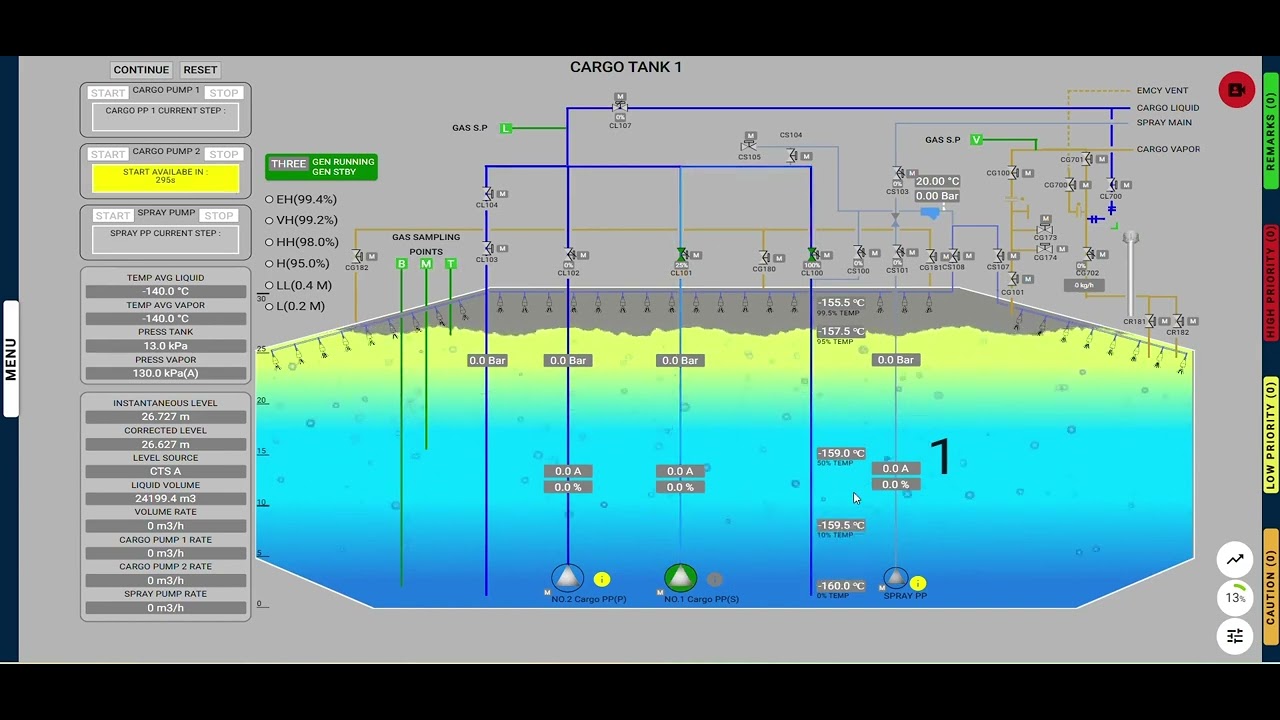Click spray valve CS100
The image size is (1280, 720).
click(858, 252)
